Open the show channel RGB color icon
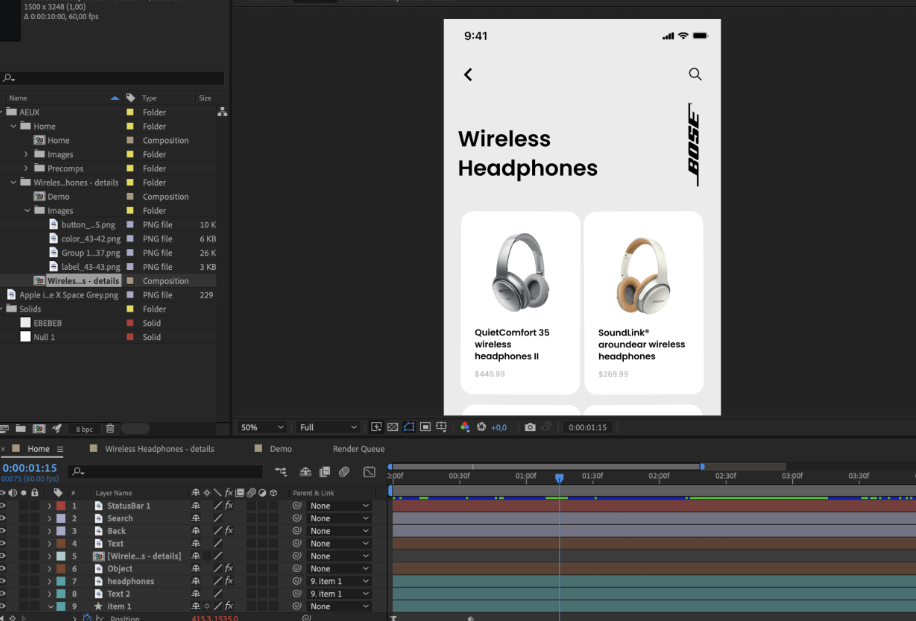916x621 pixels. 465,427
